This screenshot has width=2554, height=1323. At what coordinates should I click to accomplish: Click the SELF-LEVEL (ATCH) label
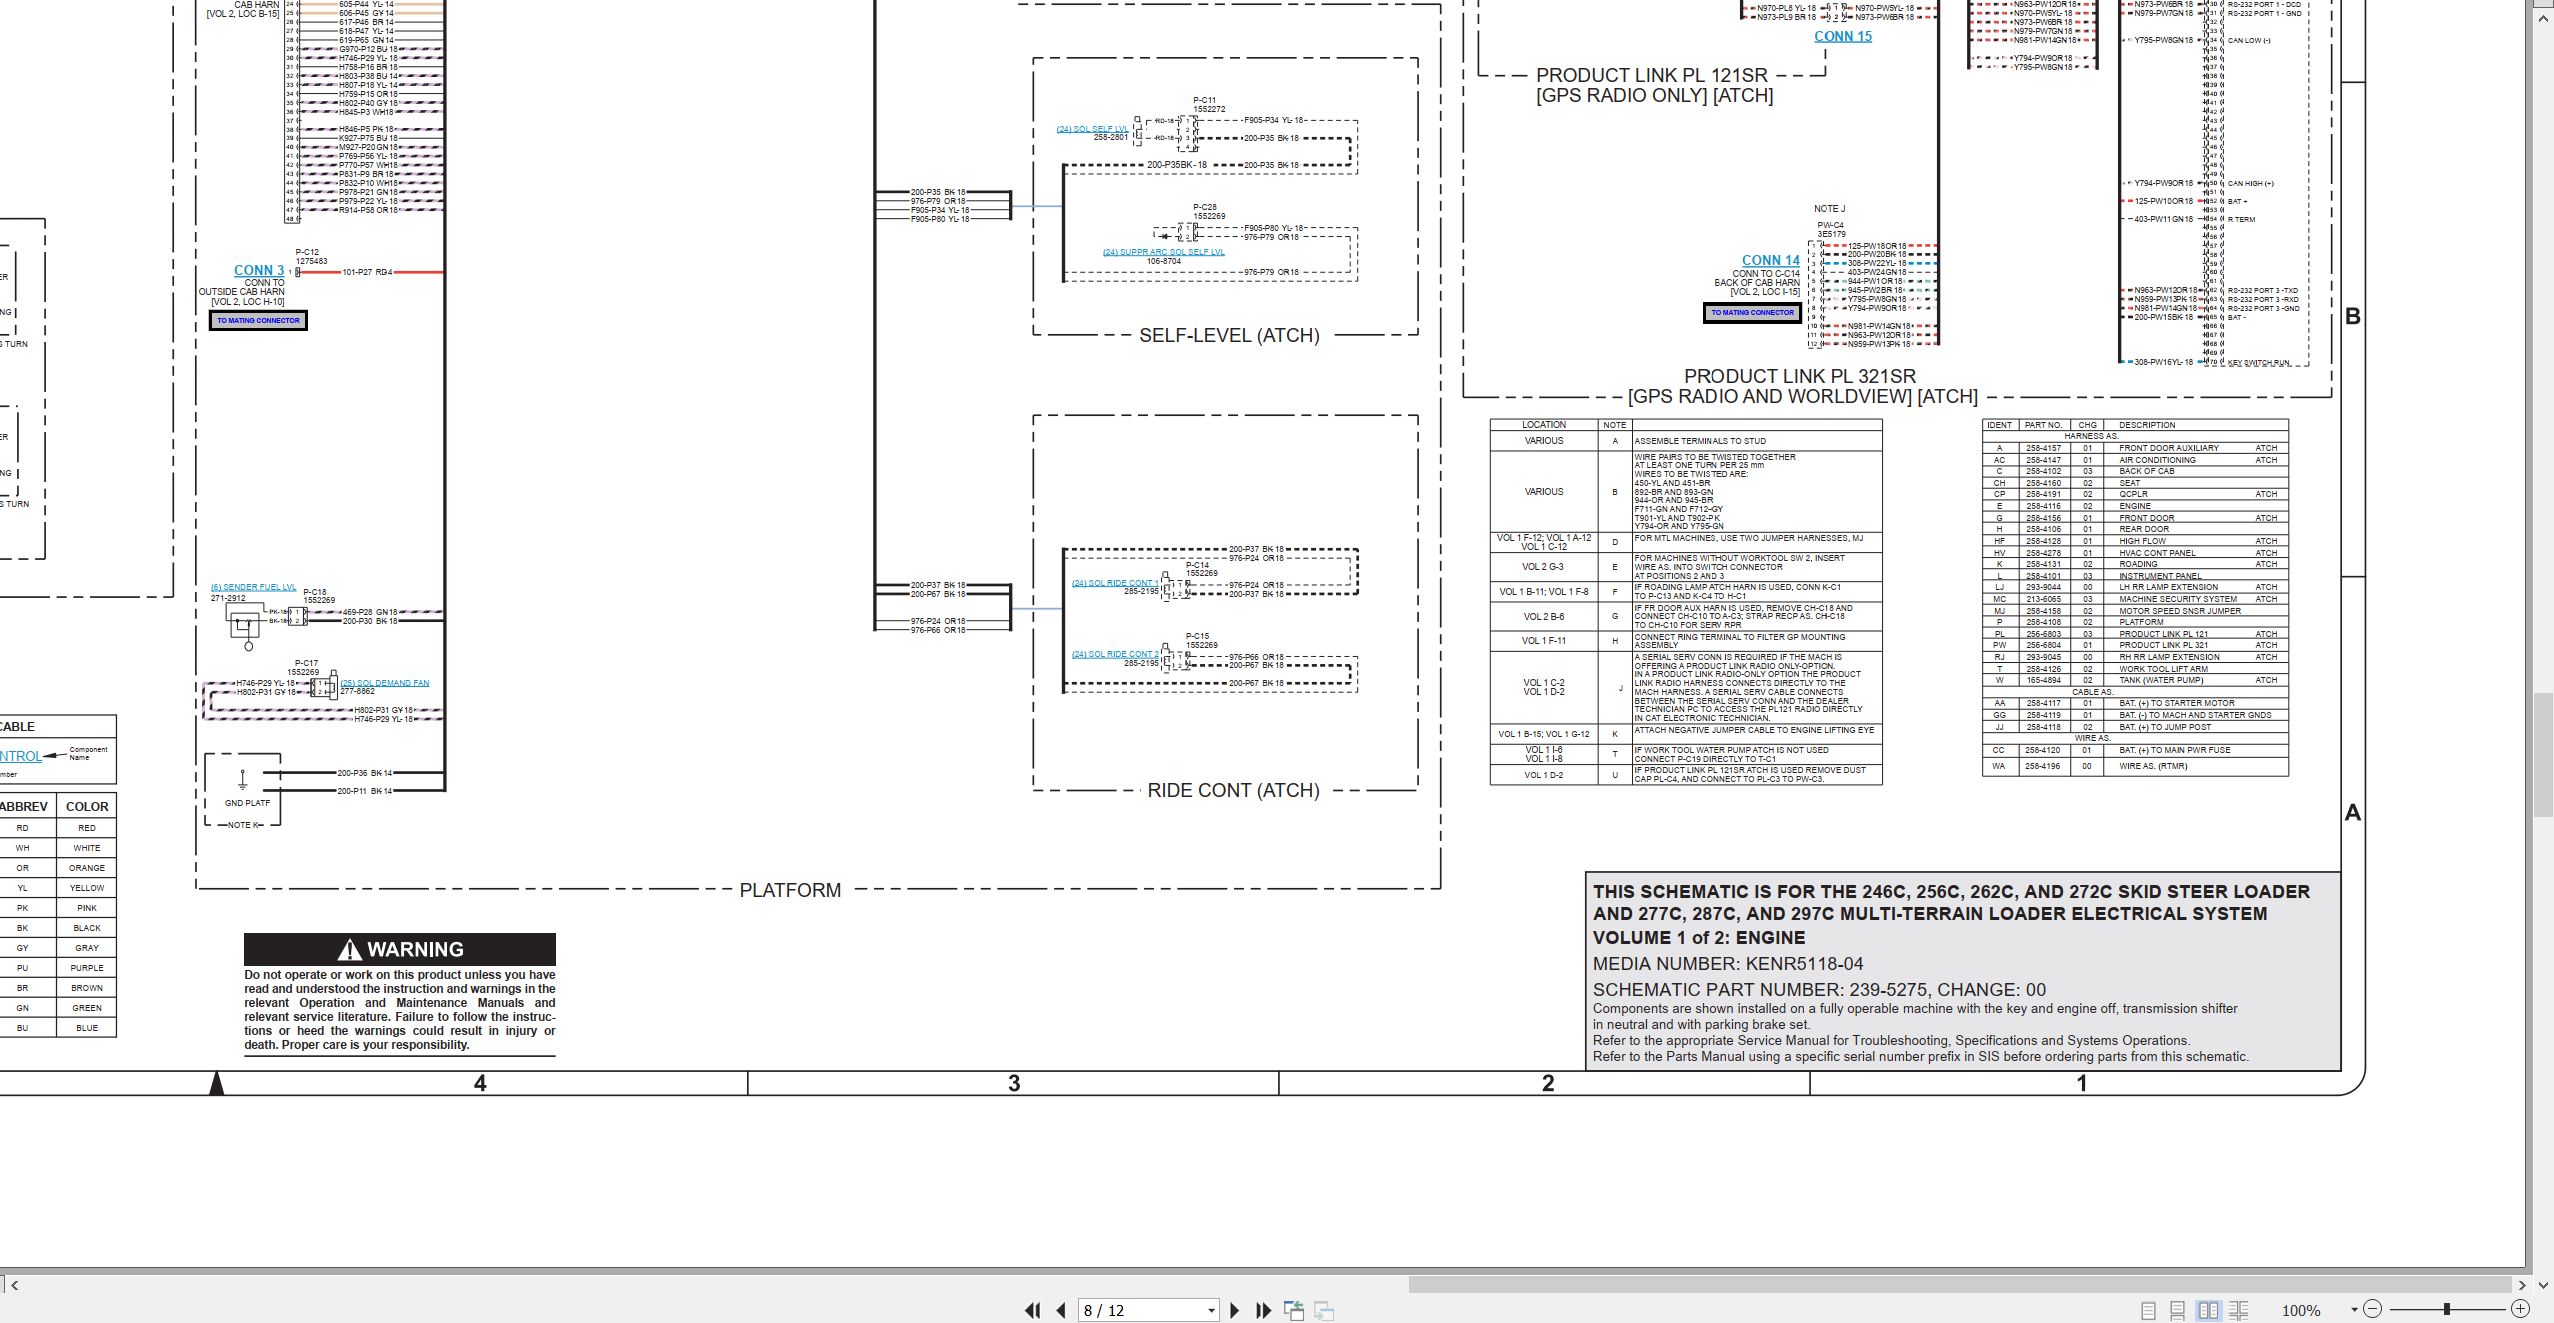(x=1229, y=335)
